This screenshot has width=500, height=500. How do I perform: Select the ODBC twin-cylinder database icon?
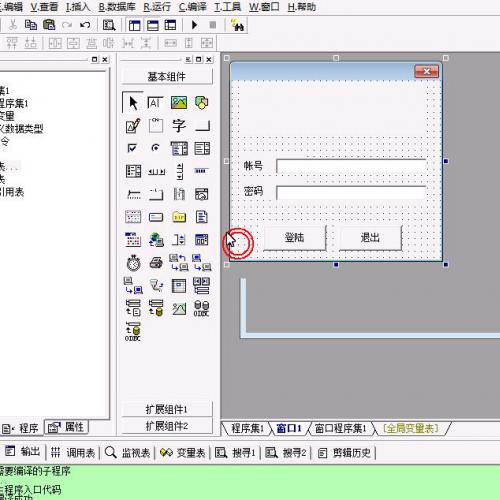click(x=201, y=308)
